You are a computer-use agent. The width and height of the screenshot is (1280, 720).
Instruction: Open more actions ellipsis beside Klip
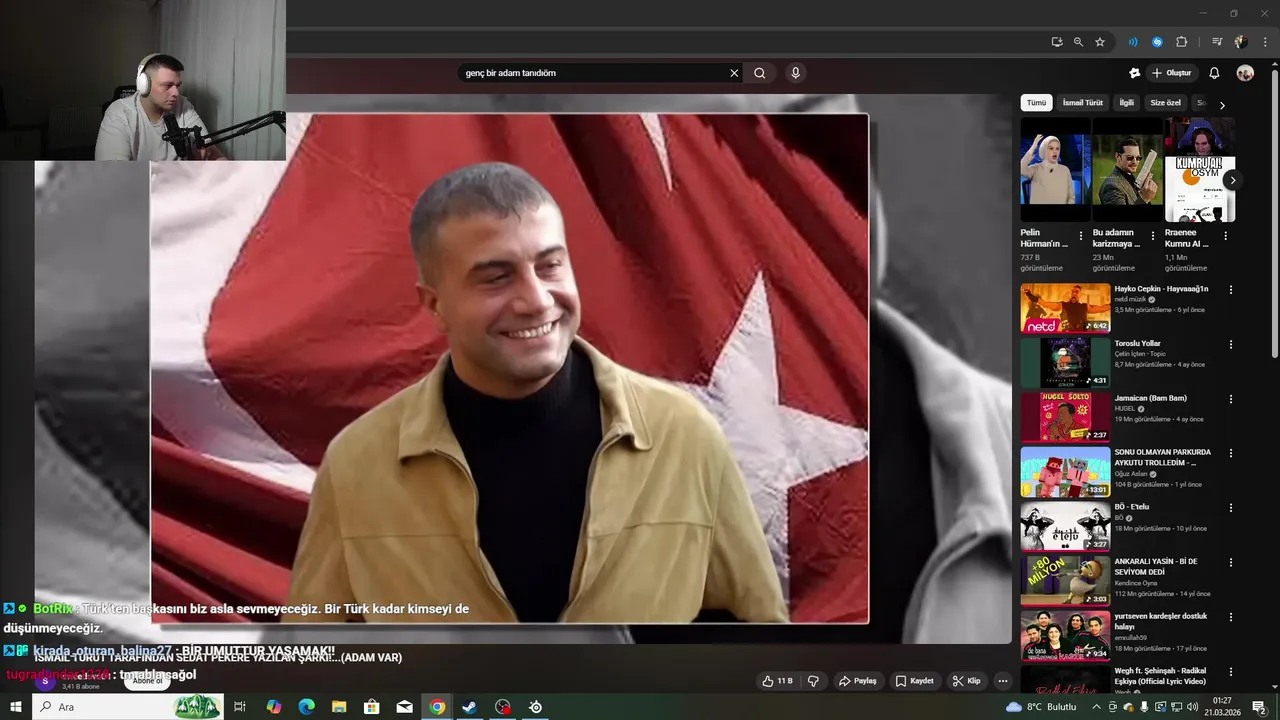coord(1003,681)
